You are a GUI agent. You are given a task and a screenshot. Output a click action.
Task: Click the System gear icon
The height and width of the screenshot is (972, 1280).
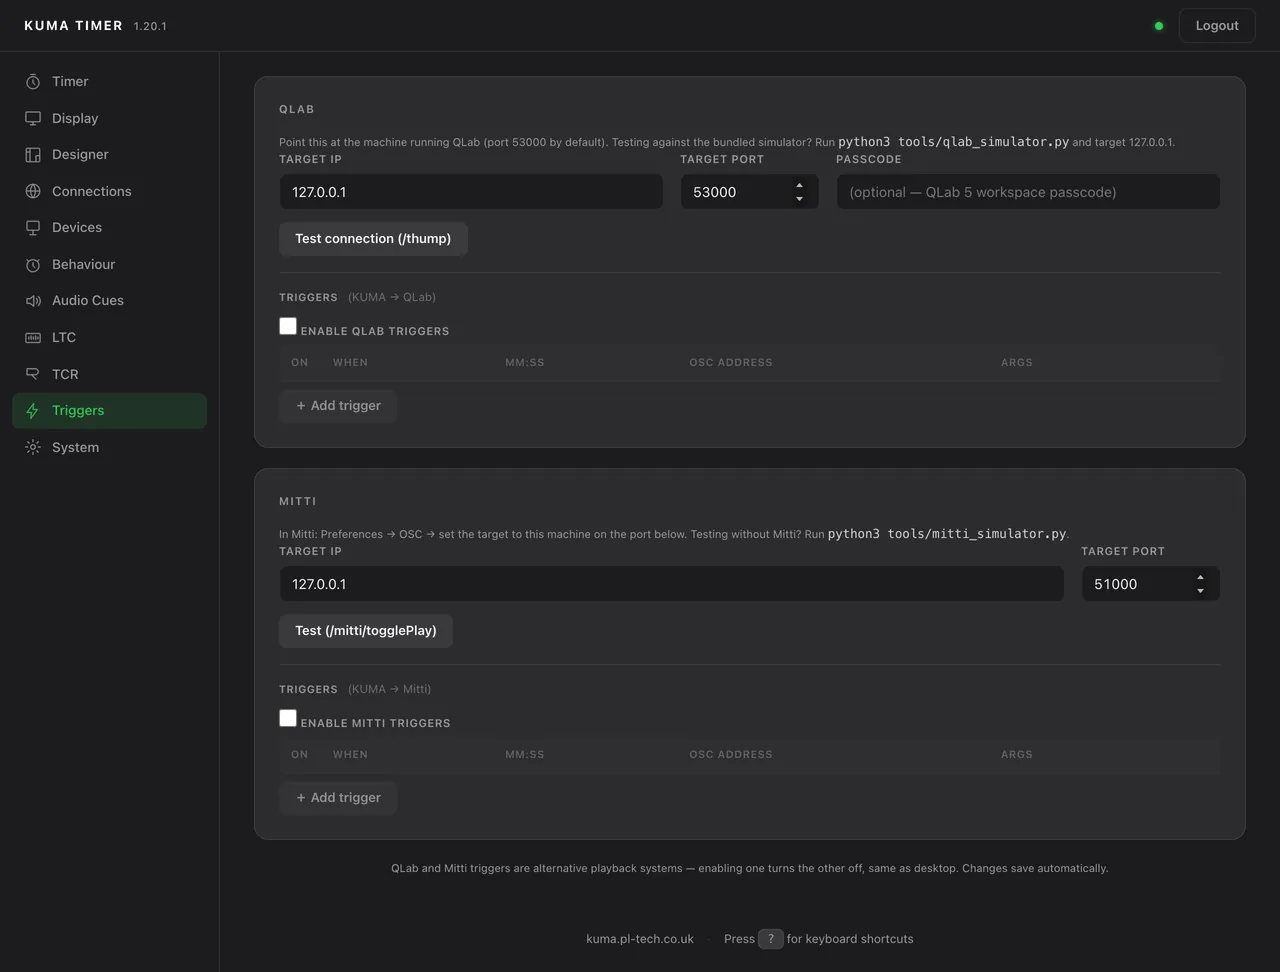(33, 447)
